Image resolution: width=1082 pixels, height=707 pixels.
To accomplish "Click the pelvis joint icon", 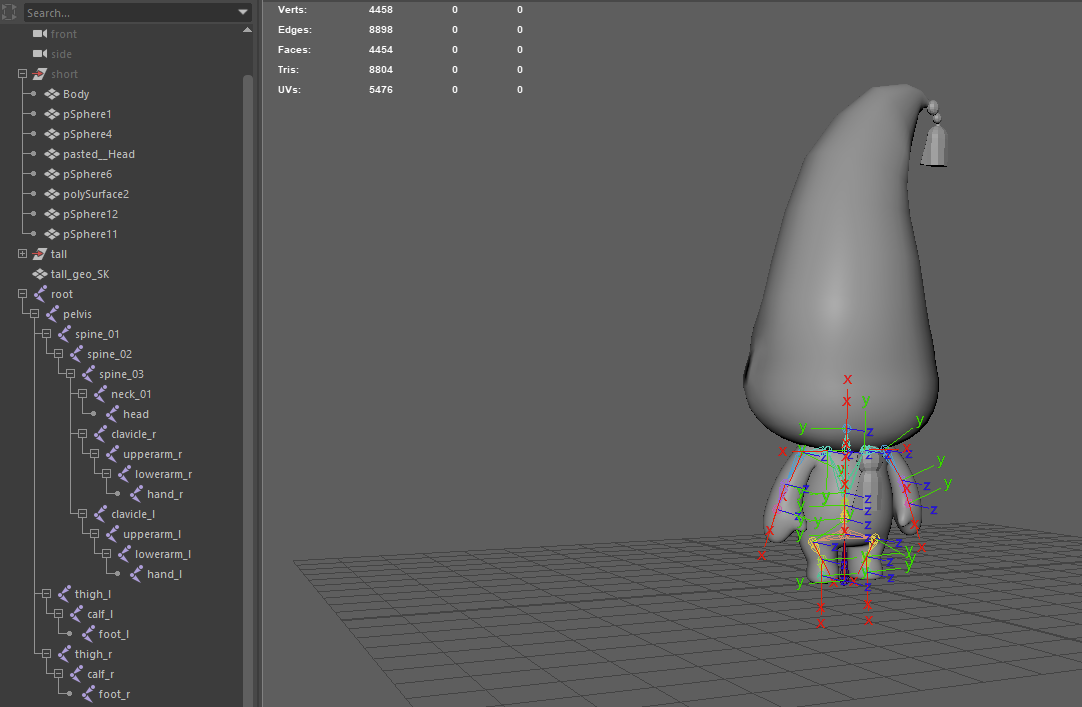I will coord(52,314).
